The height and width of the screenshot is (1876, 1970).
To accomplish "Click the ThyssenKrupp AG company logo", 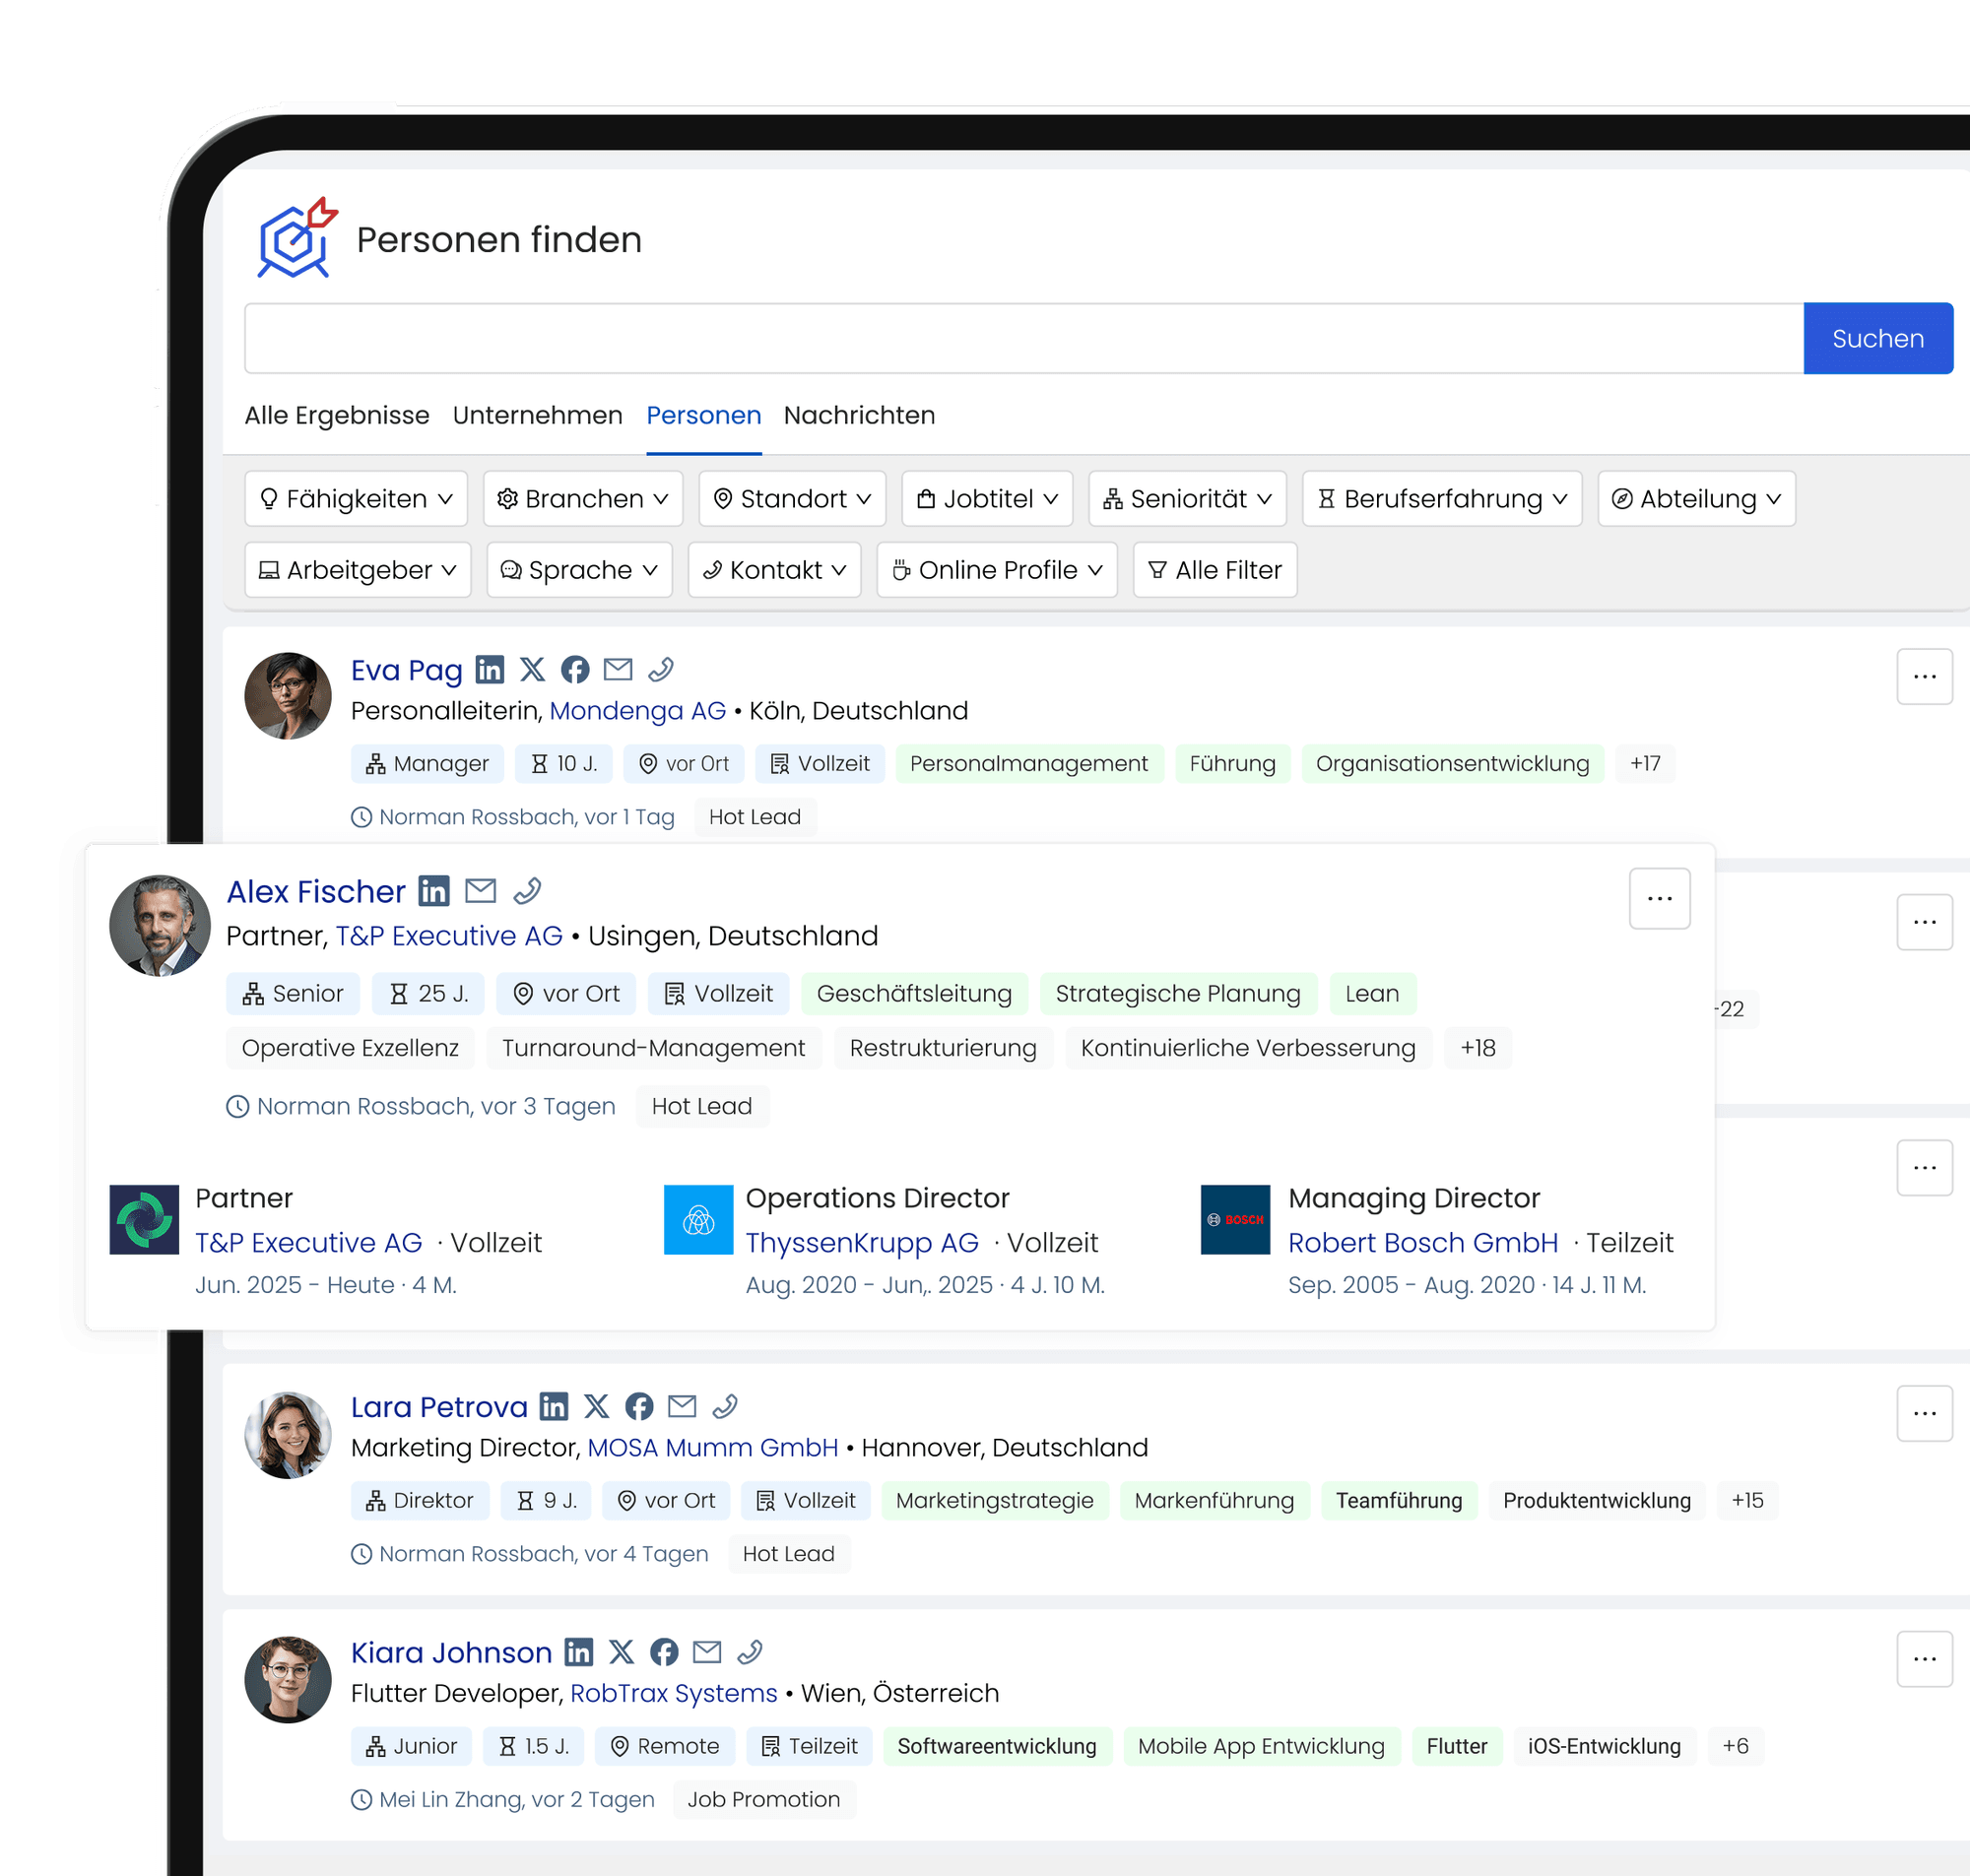I will click(x=698, y=1219).
